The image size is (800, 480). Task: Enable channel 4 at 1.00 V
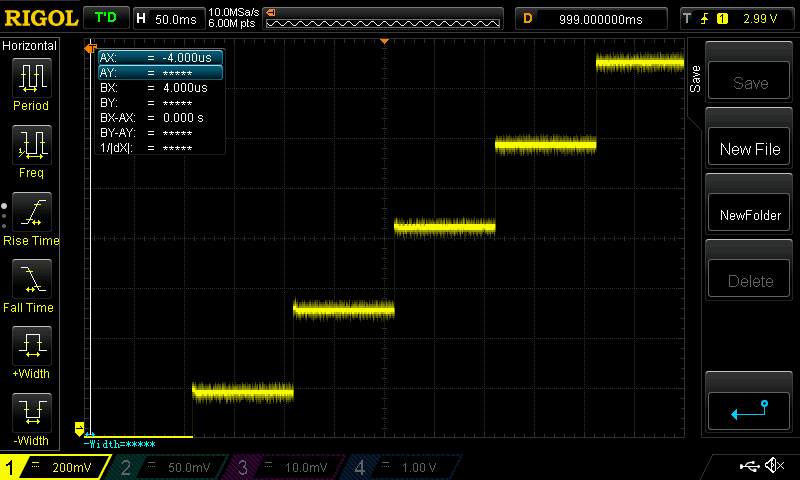(x=402, y=468)
